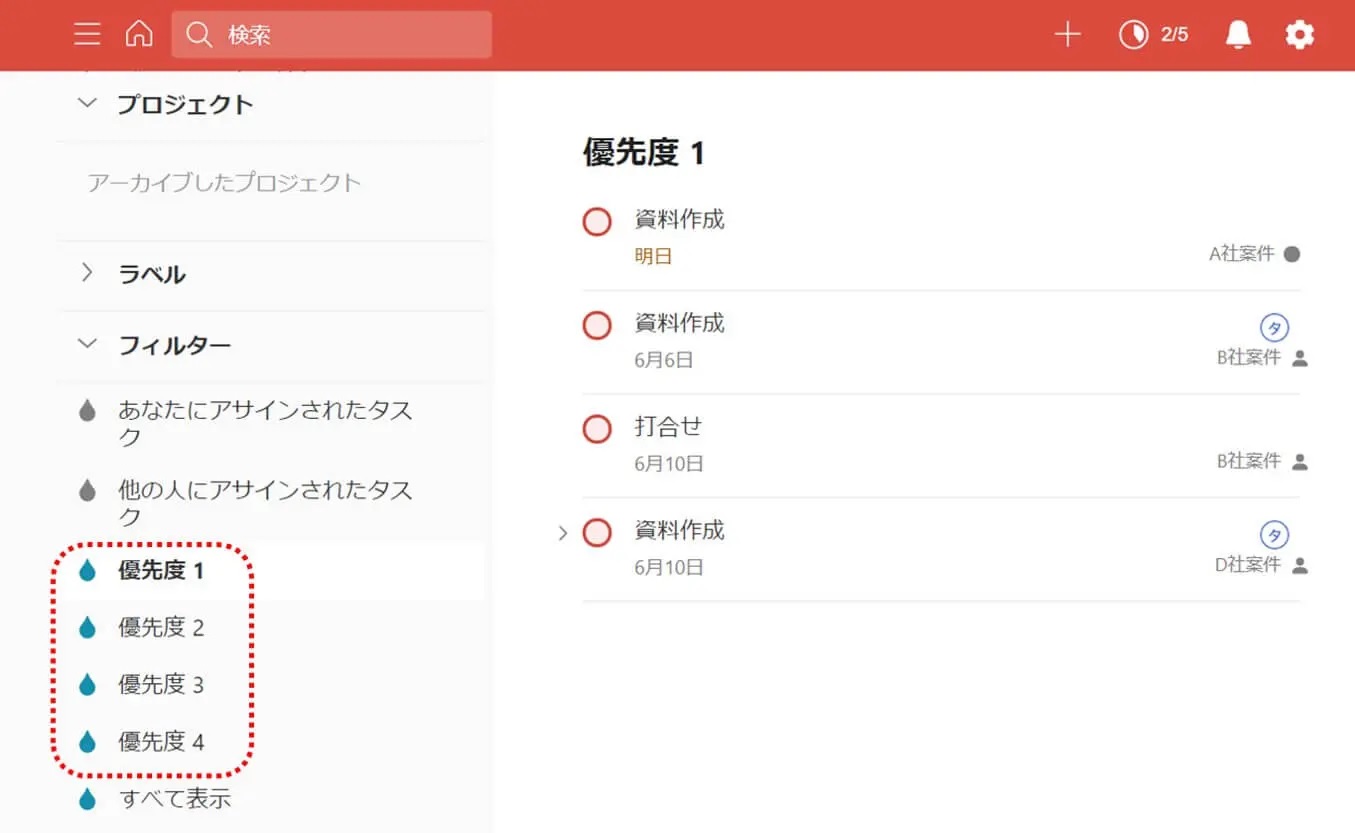
Task: Click the magnifier icon in the search box
Action: coord(199,35)
